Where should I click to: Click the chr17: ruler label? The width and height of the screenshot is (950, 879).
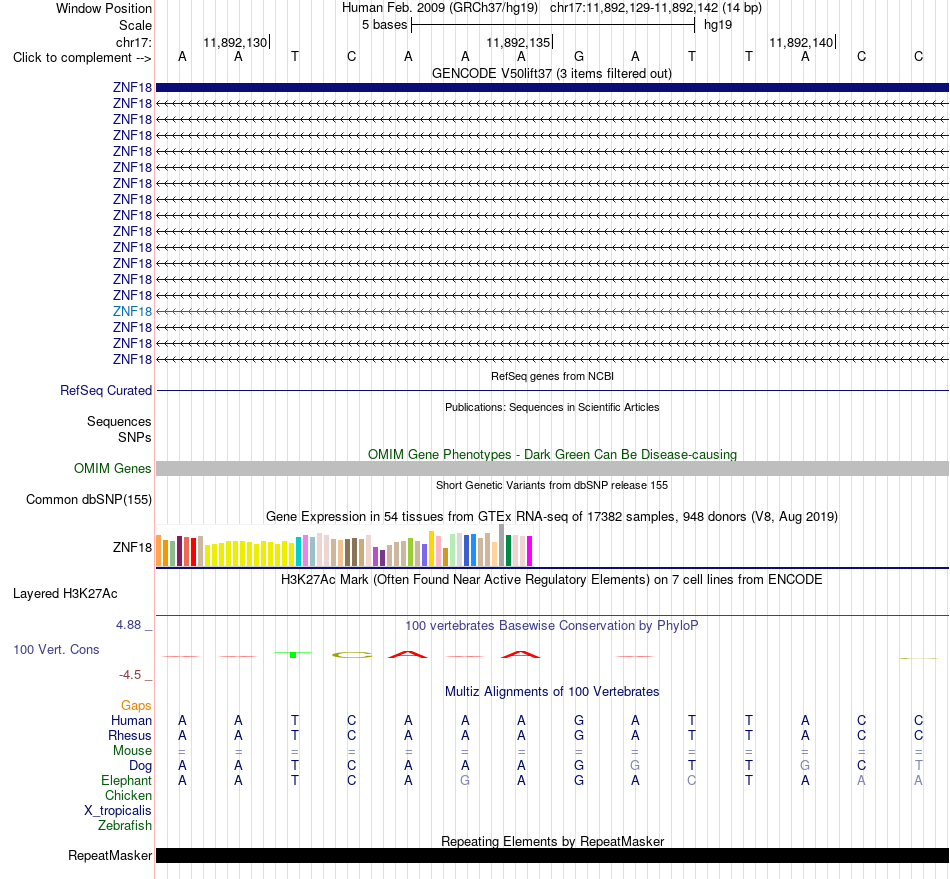click(x=134, y=42)
